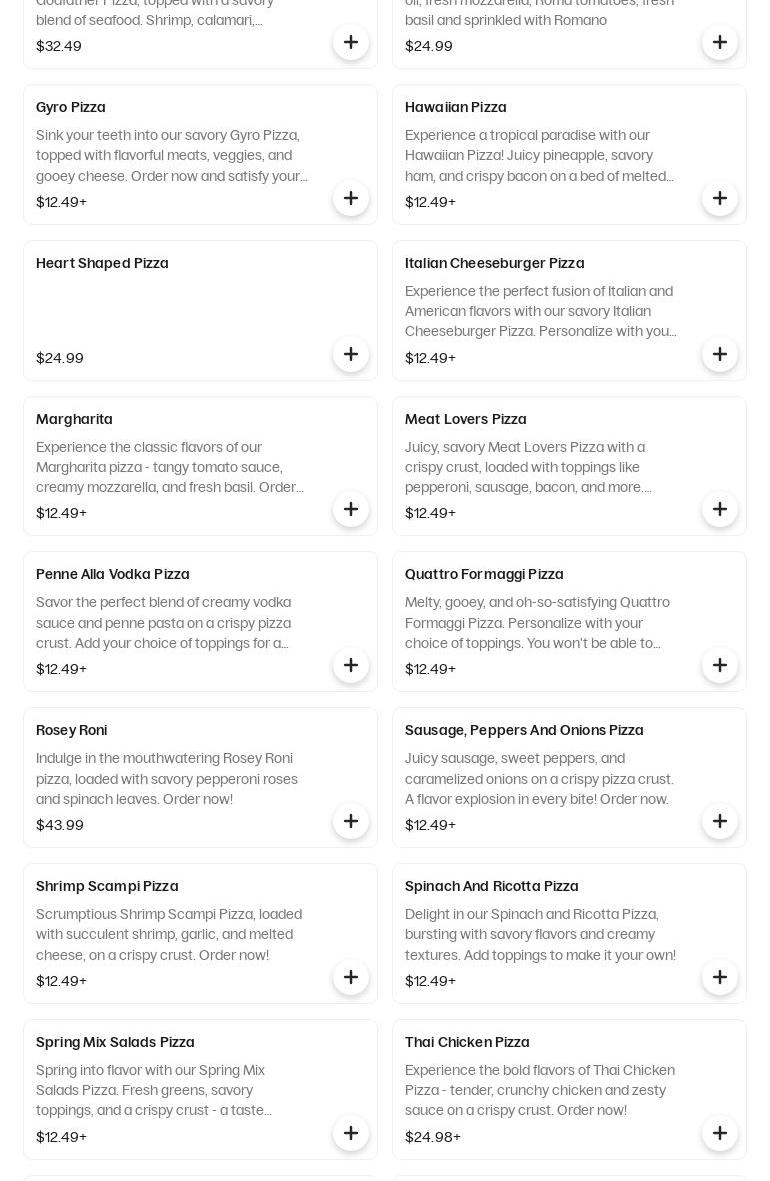This screenshot has width=770, height=1181.
Task: Add Thai Chicken Pizza to the order
Action: click(720, 1133)
